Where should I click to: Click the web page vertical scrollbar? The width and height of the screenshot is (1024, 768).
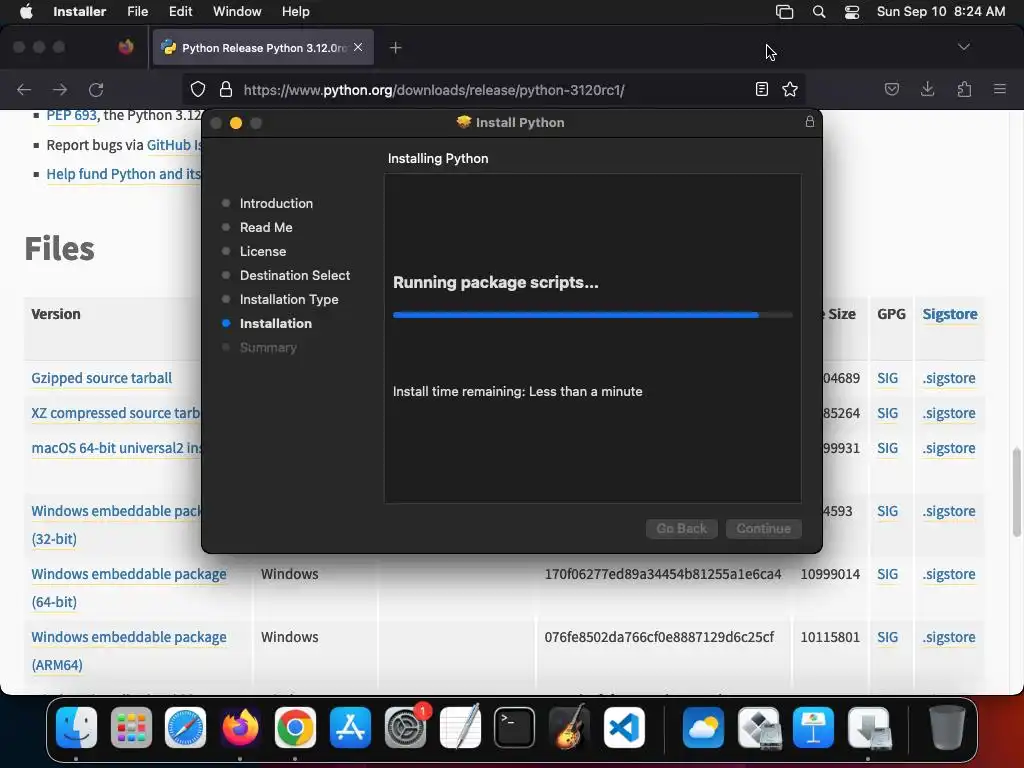click(x=1016, y=492)
